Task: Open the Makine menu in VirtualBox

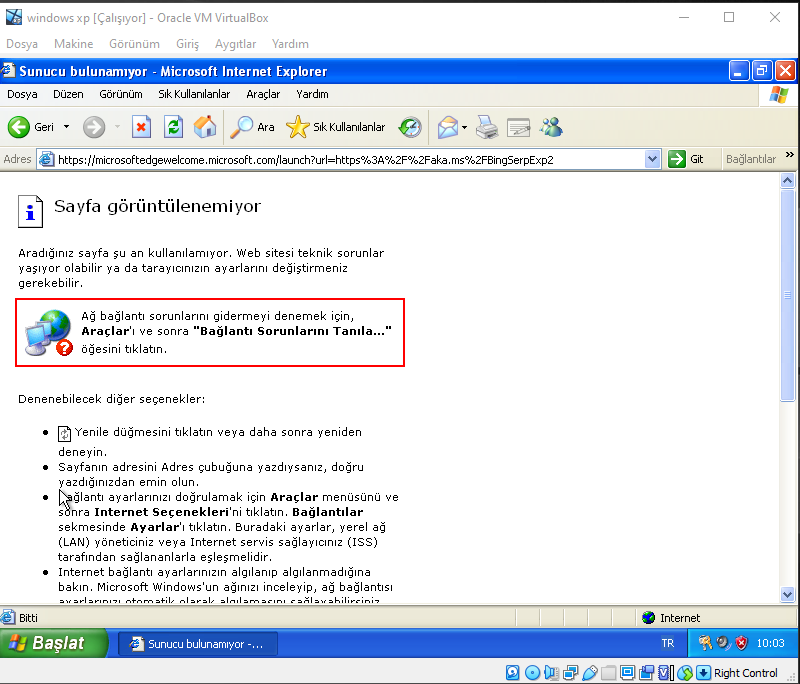Action: click(x=74, y=44)
